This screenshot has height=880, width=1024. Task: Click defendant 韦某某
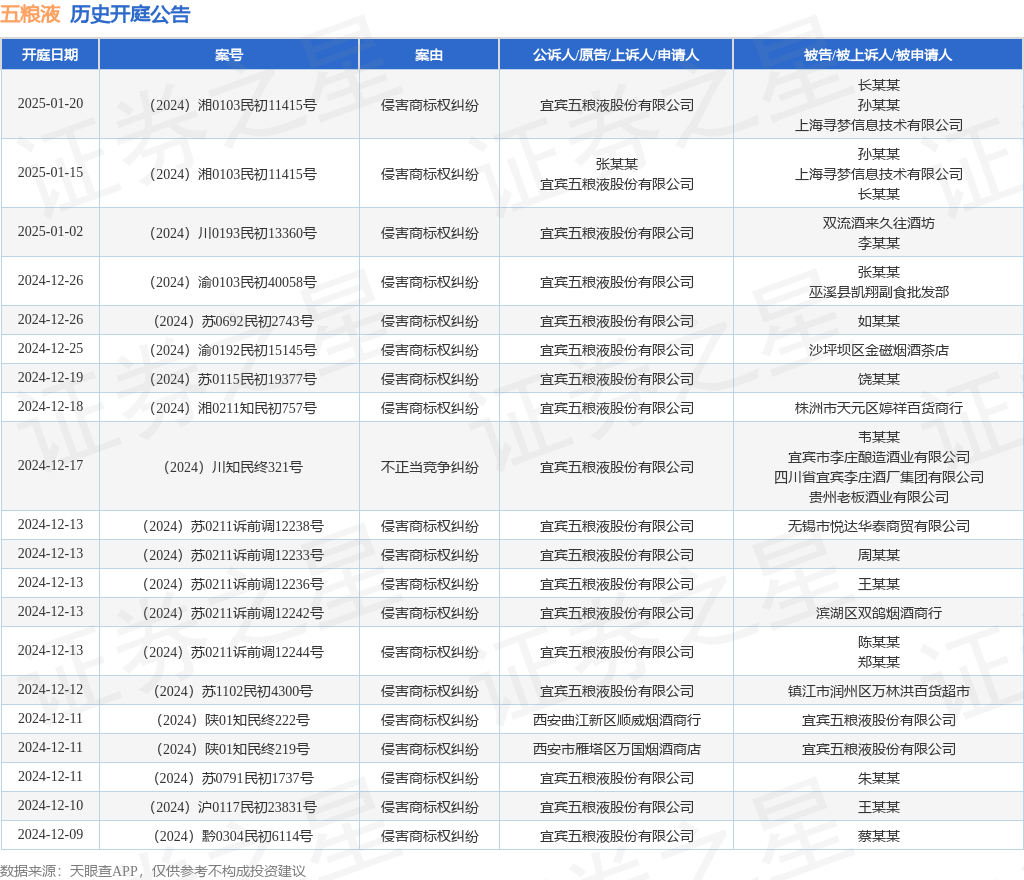878,437
